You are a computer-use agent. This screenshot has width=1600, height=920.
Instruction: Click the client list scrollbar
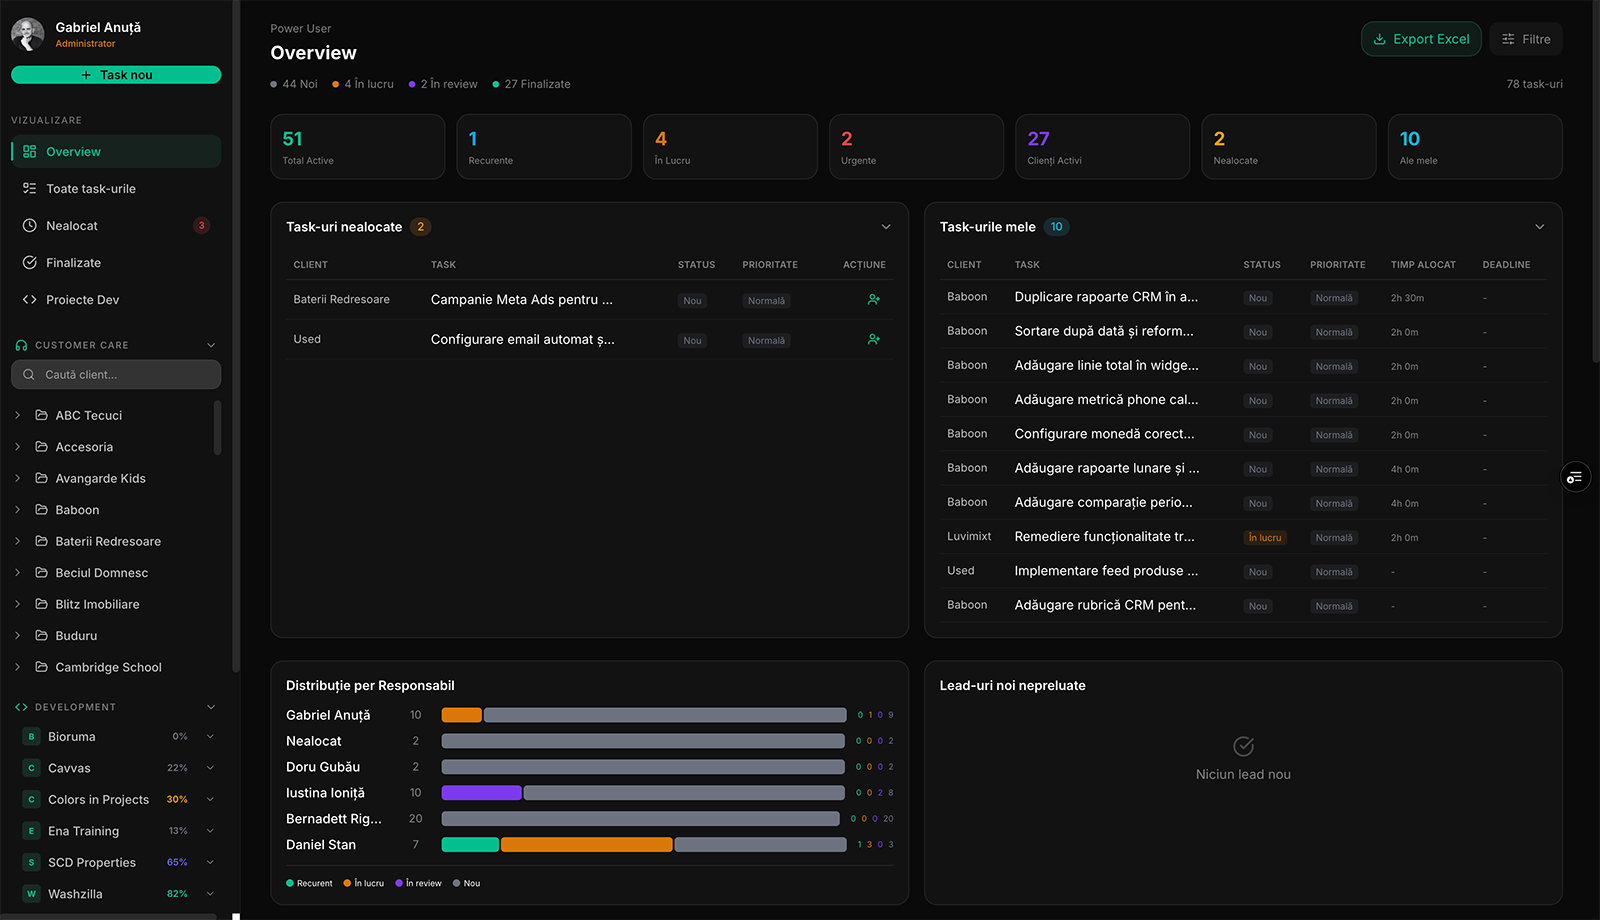coord(217,428)
